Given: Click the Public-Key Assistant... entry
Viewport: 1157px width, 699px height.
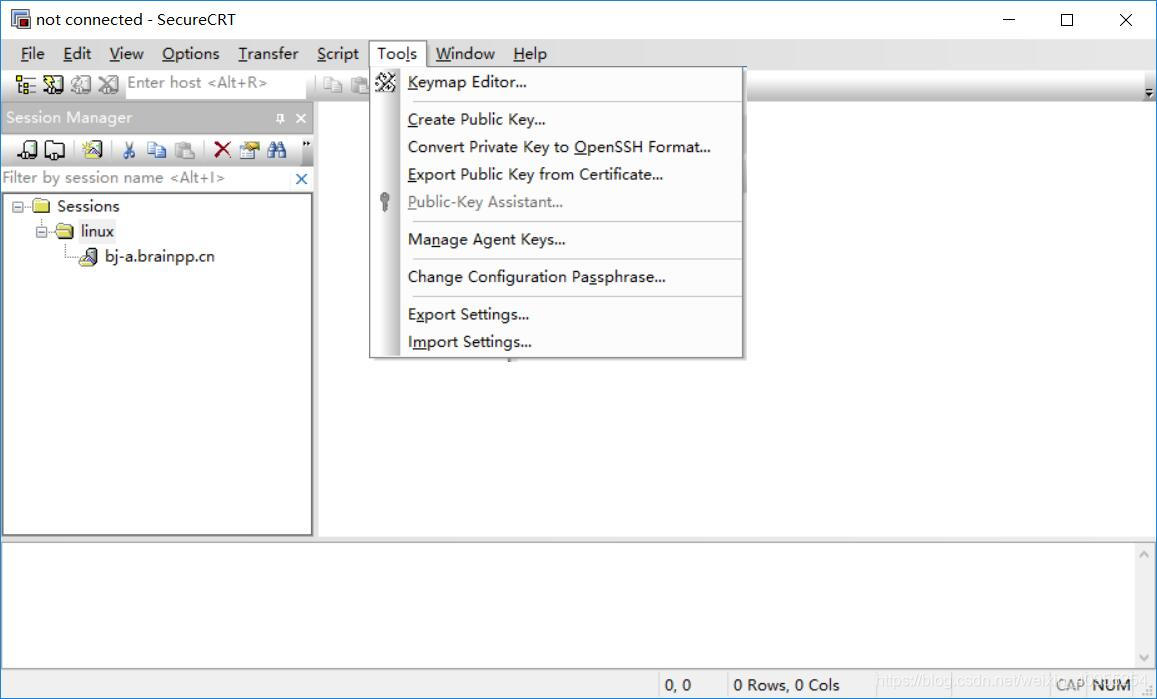Looking at the screenshot, I should tap(557, 202).
